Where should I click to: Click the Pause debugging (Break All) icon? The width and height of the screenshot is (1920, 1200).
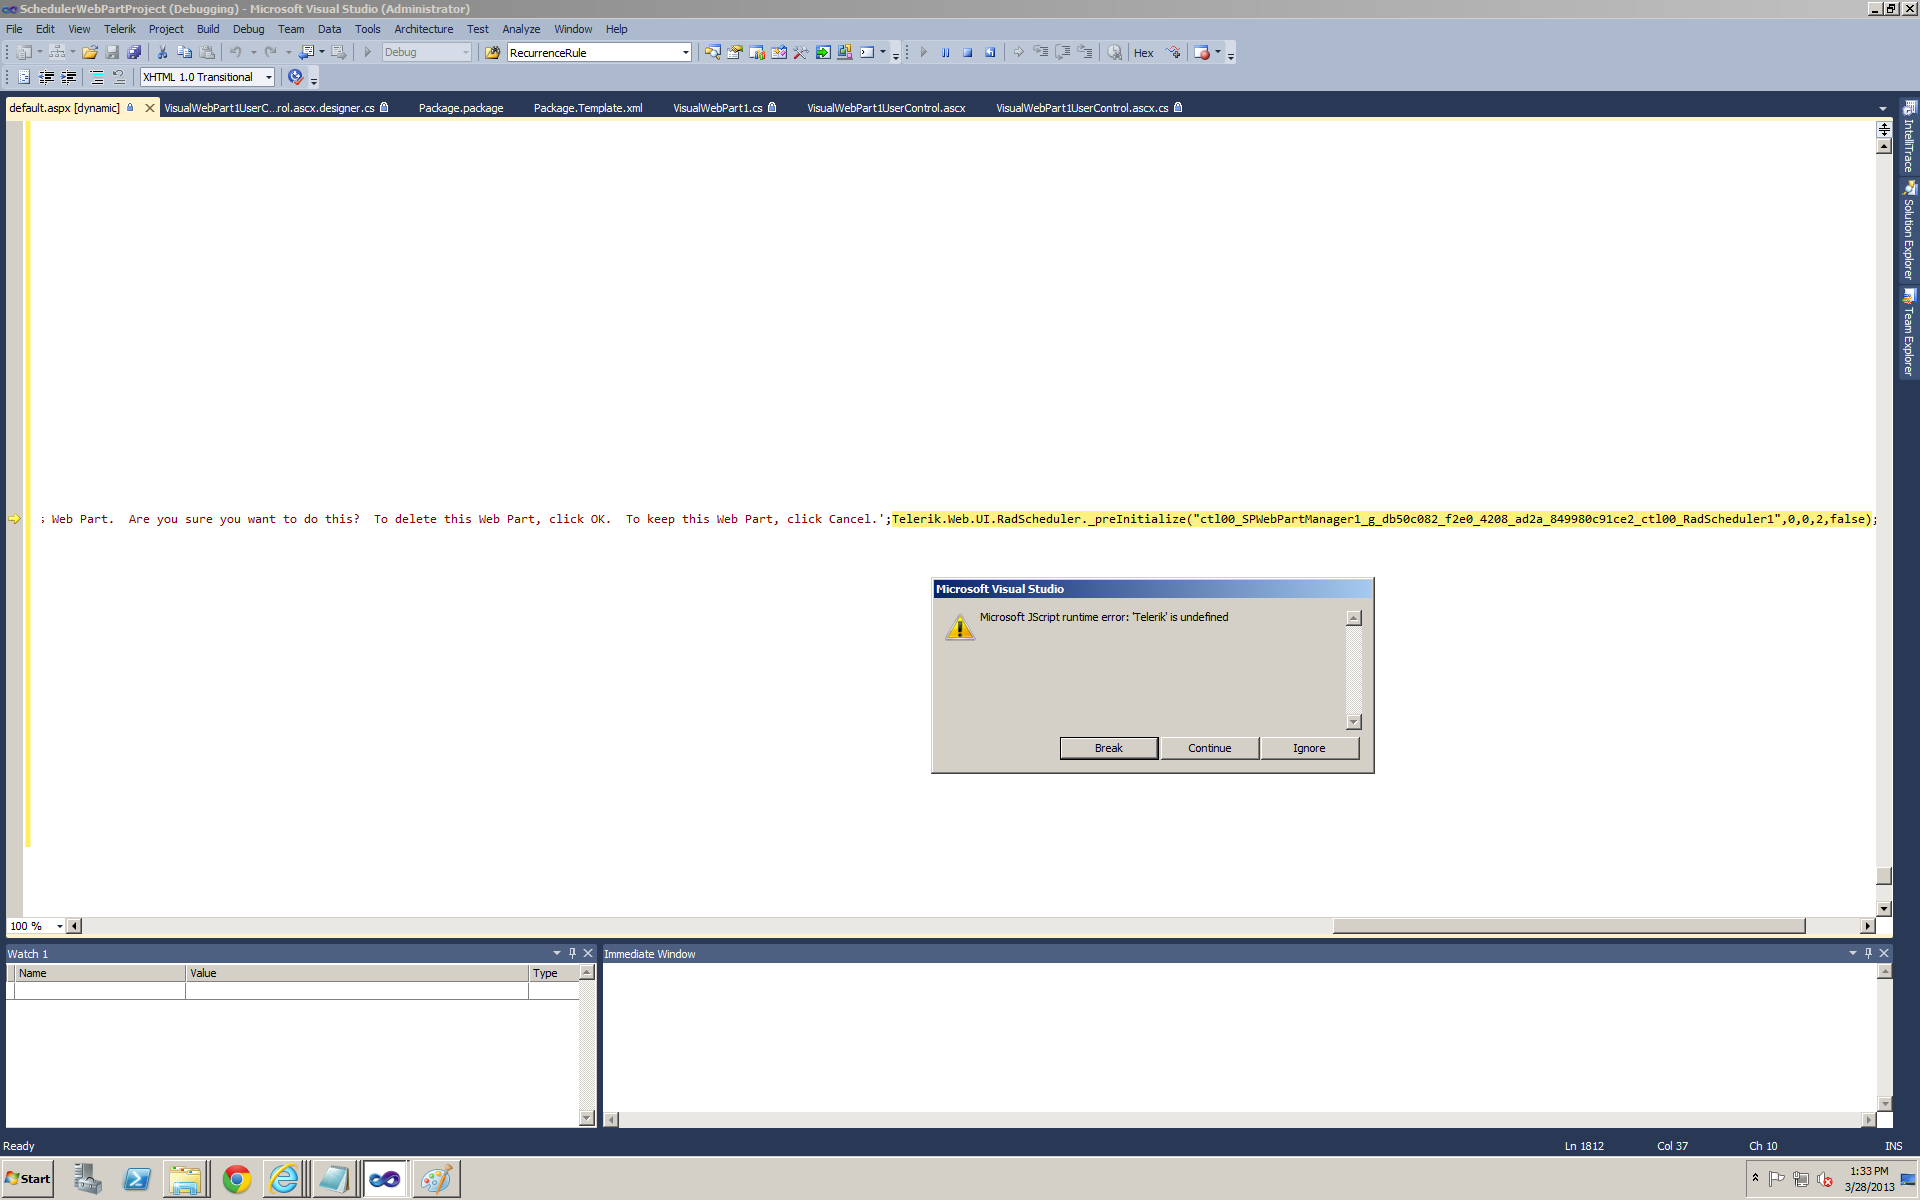click(945, 53)
